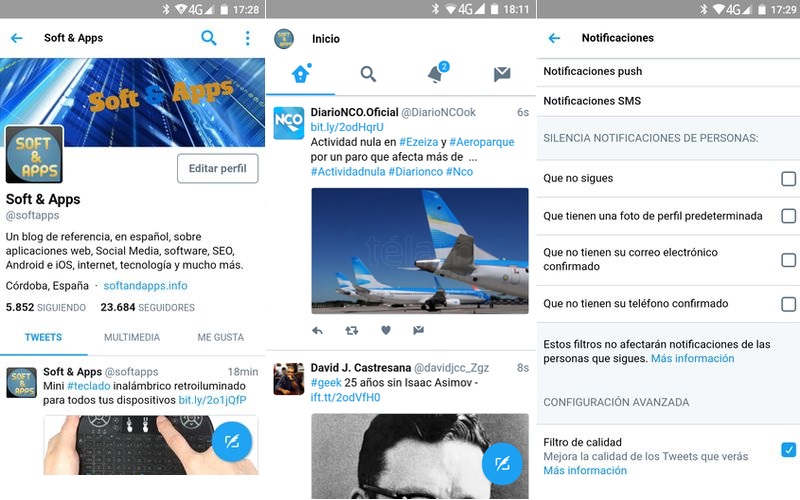The height and width of the screenshot is (500, 800).
Task: Tap the account avatar next to Inicio
Action: click(x=284, y=38)
